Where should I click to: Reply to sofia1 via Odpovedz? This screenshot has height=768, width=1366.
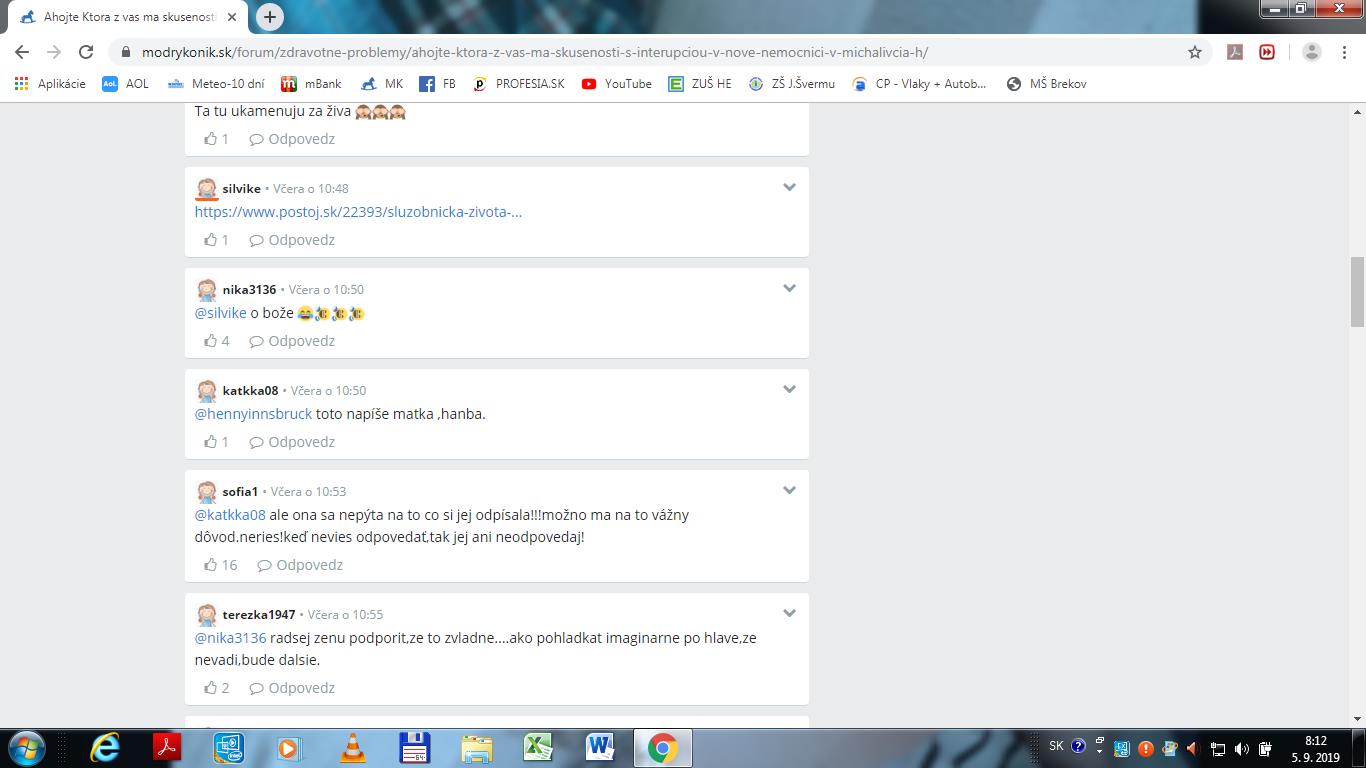[x=300, y=565]
